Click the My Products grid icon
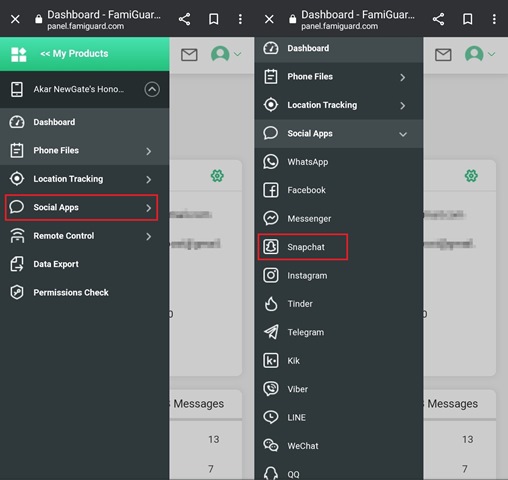 point(19,54)
